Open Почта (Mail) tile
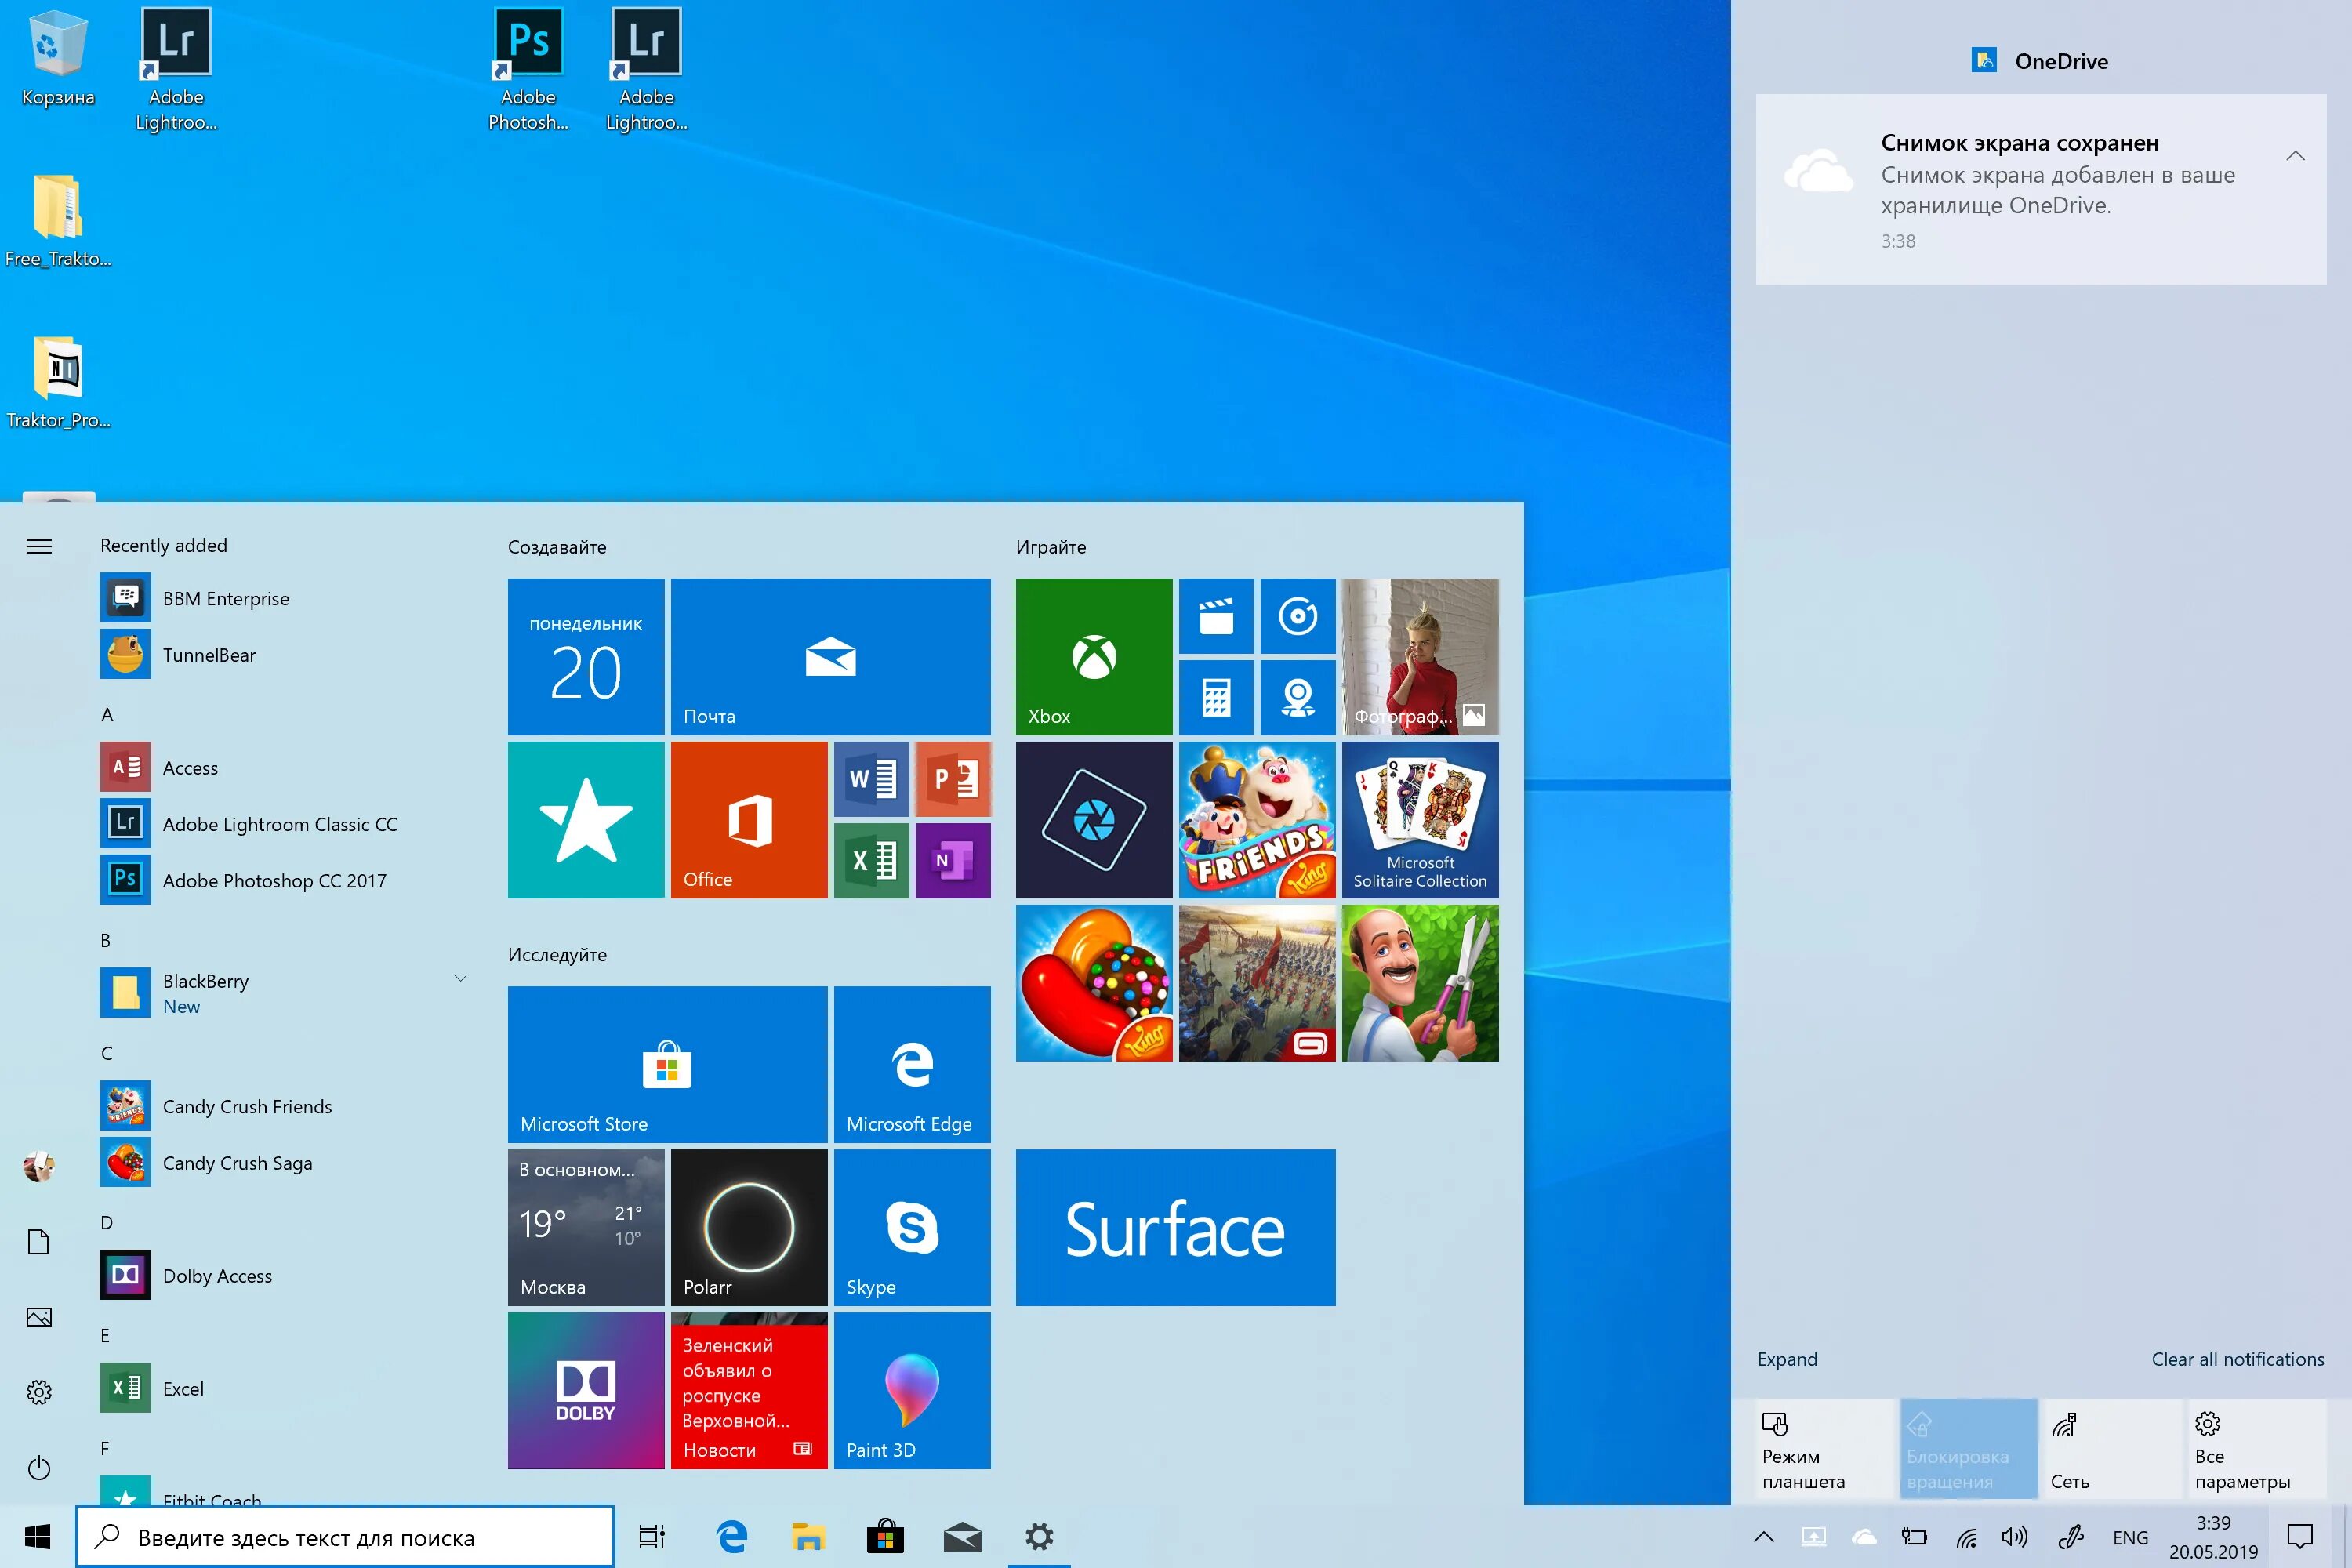Image resolution: width=2352 pixels, height=1568 pixels. (831, 655)
